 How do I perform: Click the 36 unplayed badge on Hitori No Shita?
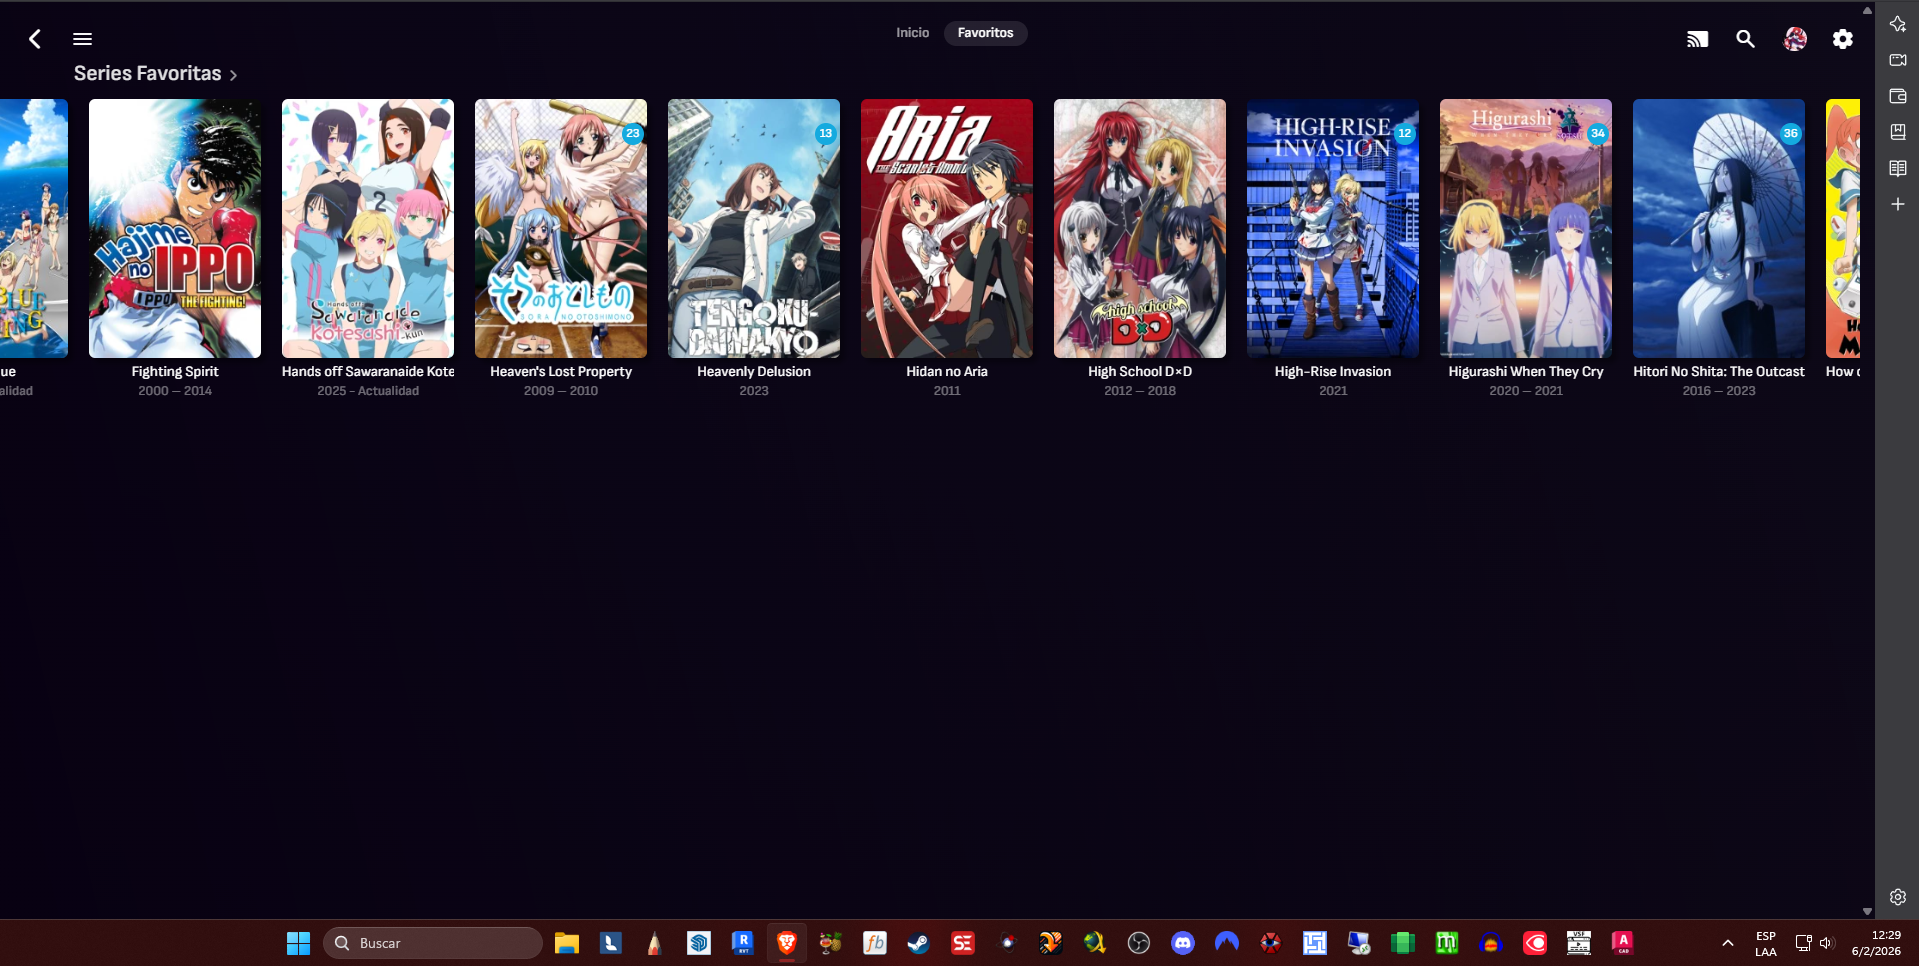coord(1791,133)
